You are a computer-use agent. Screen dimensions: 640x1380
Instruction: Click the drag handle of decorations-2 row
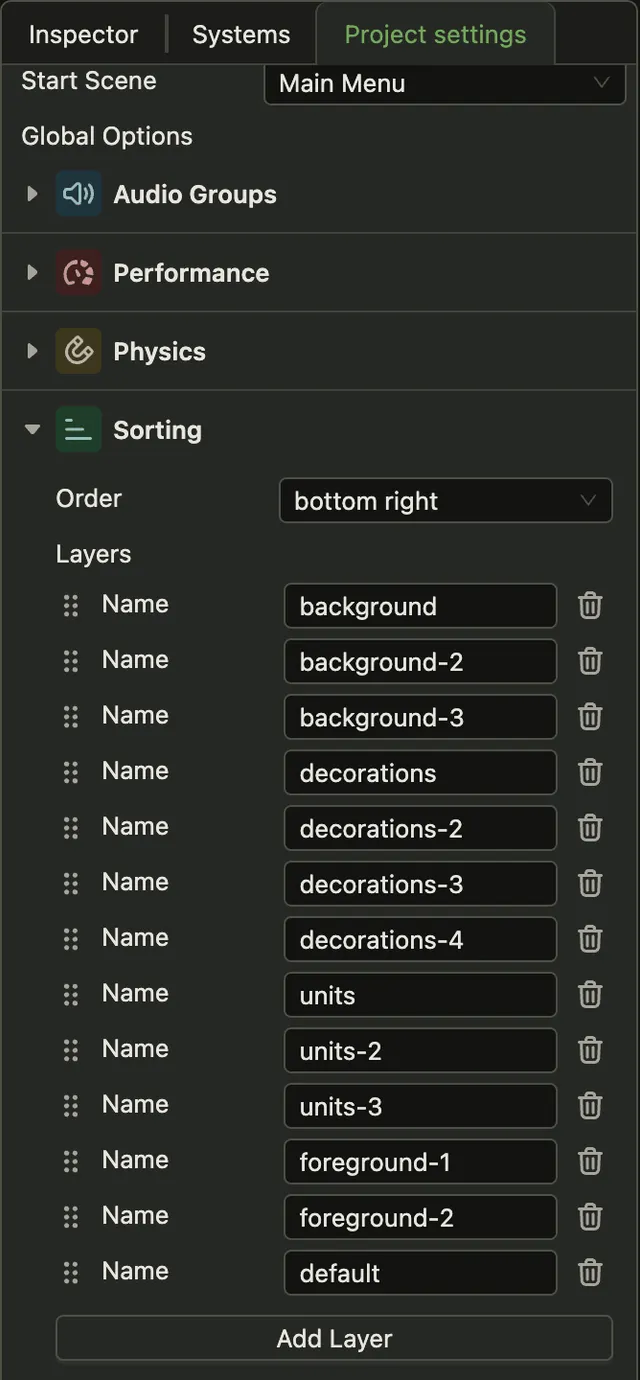click(71, 828)
